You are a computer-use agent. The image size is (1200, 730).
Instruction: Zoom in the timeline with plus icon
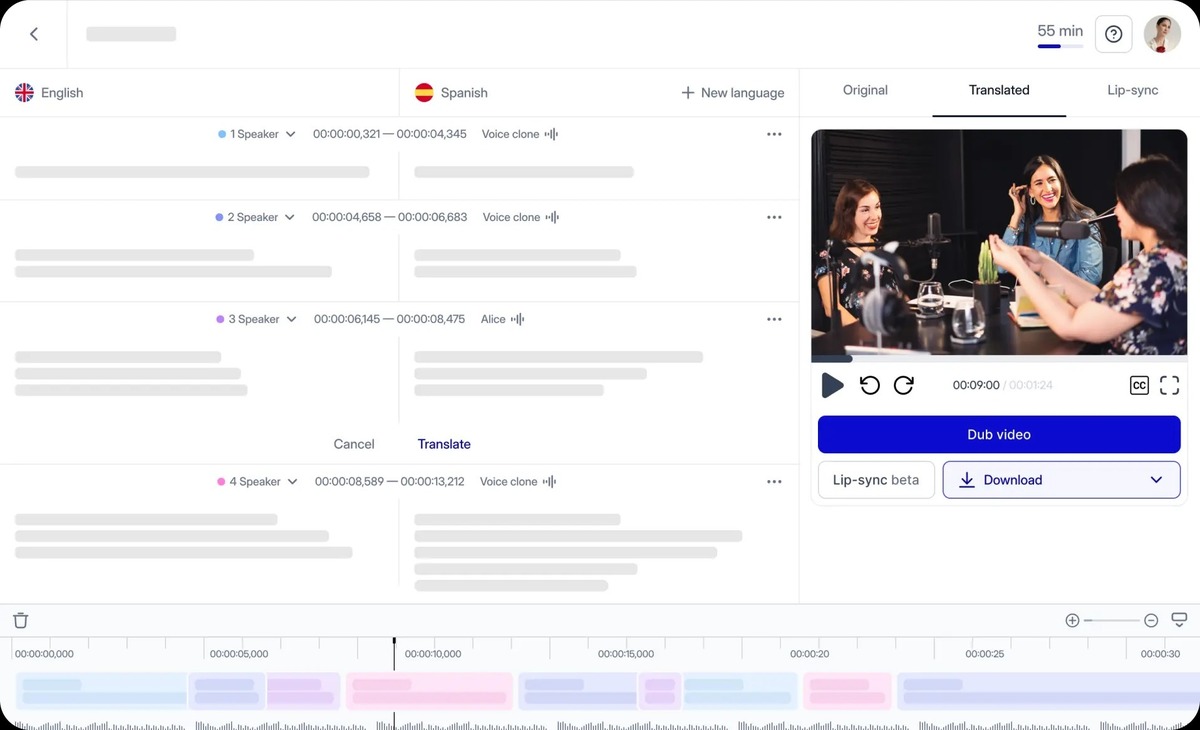coord(1072,620)
